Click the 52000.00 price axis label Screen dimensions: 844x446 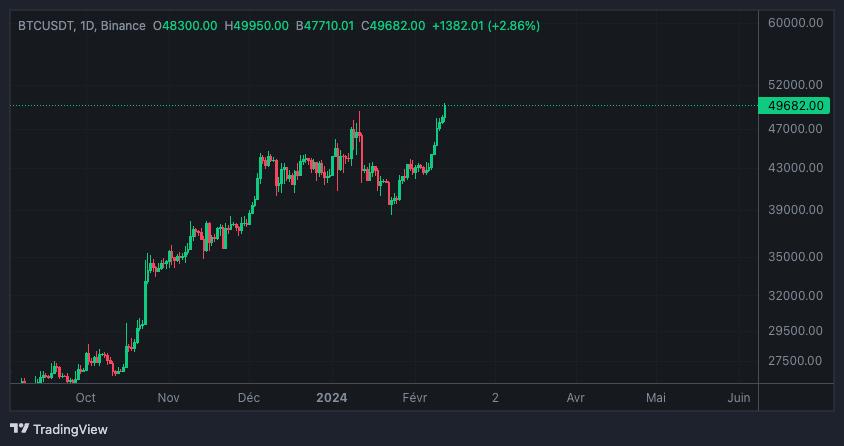pos(796,84)
